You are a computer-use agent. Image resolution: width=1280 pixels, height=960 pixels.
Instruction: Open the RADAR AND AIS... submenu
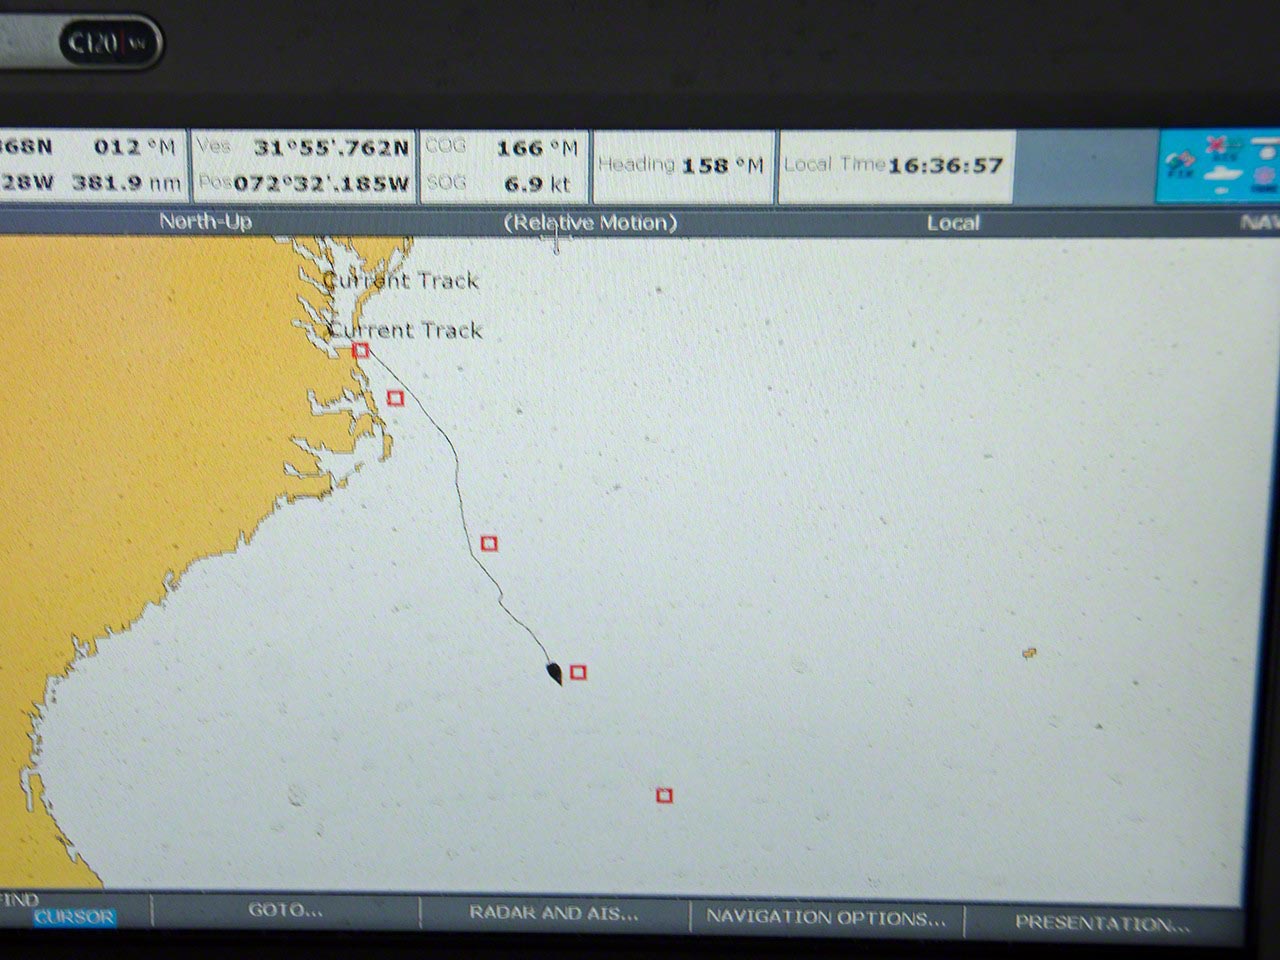pyautogui.click(x=554, y=913)
